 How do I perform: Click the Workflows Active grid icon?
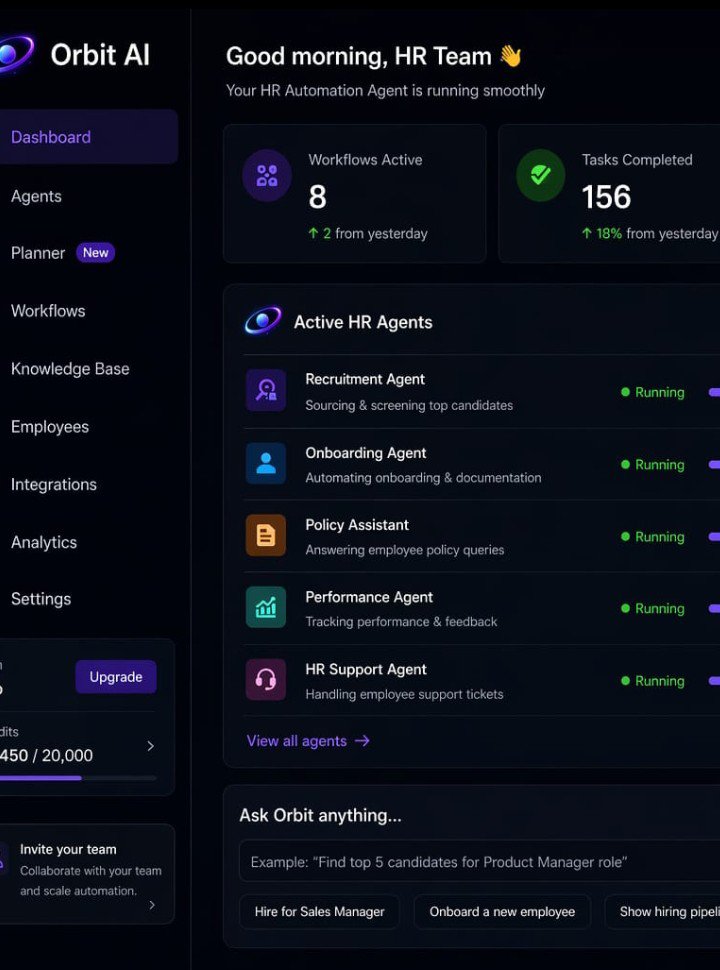point(267,176)
